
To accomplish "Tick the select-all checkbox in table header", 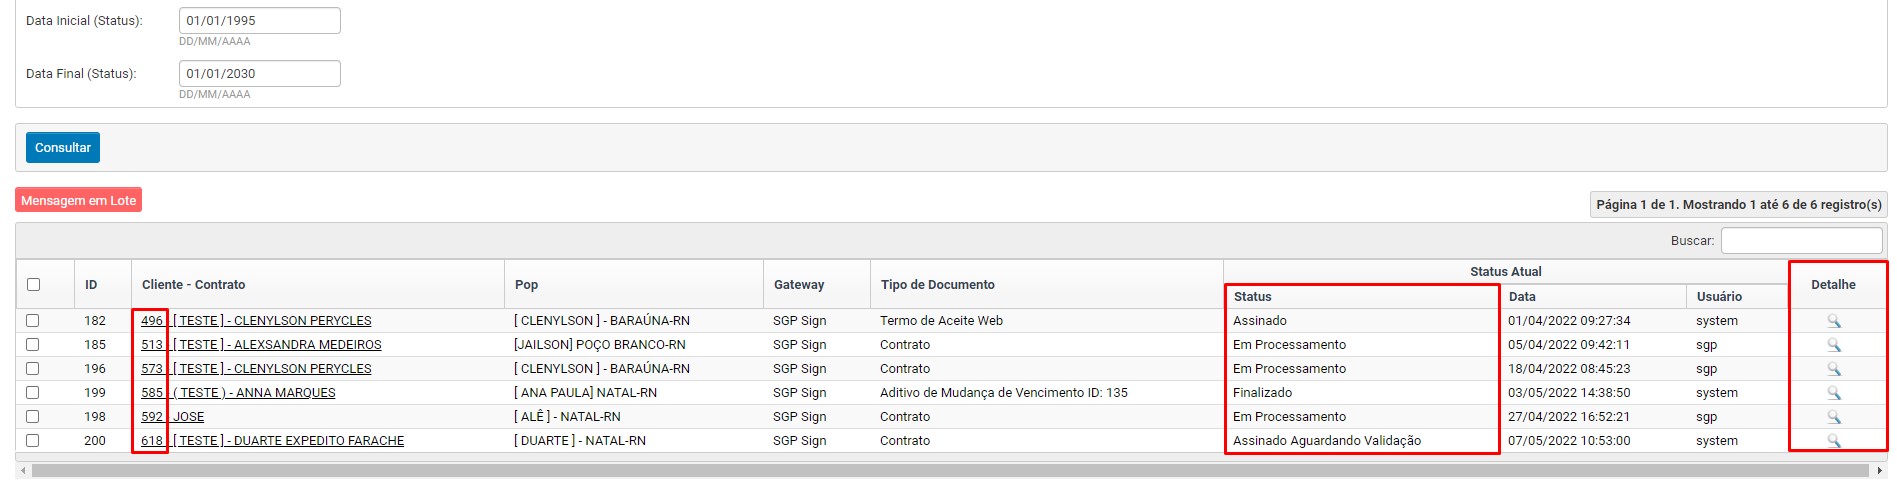I will coord(33,285).
